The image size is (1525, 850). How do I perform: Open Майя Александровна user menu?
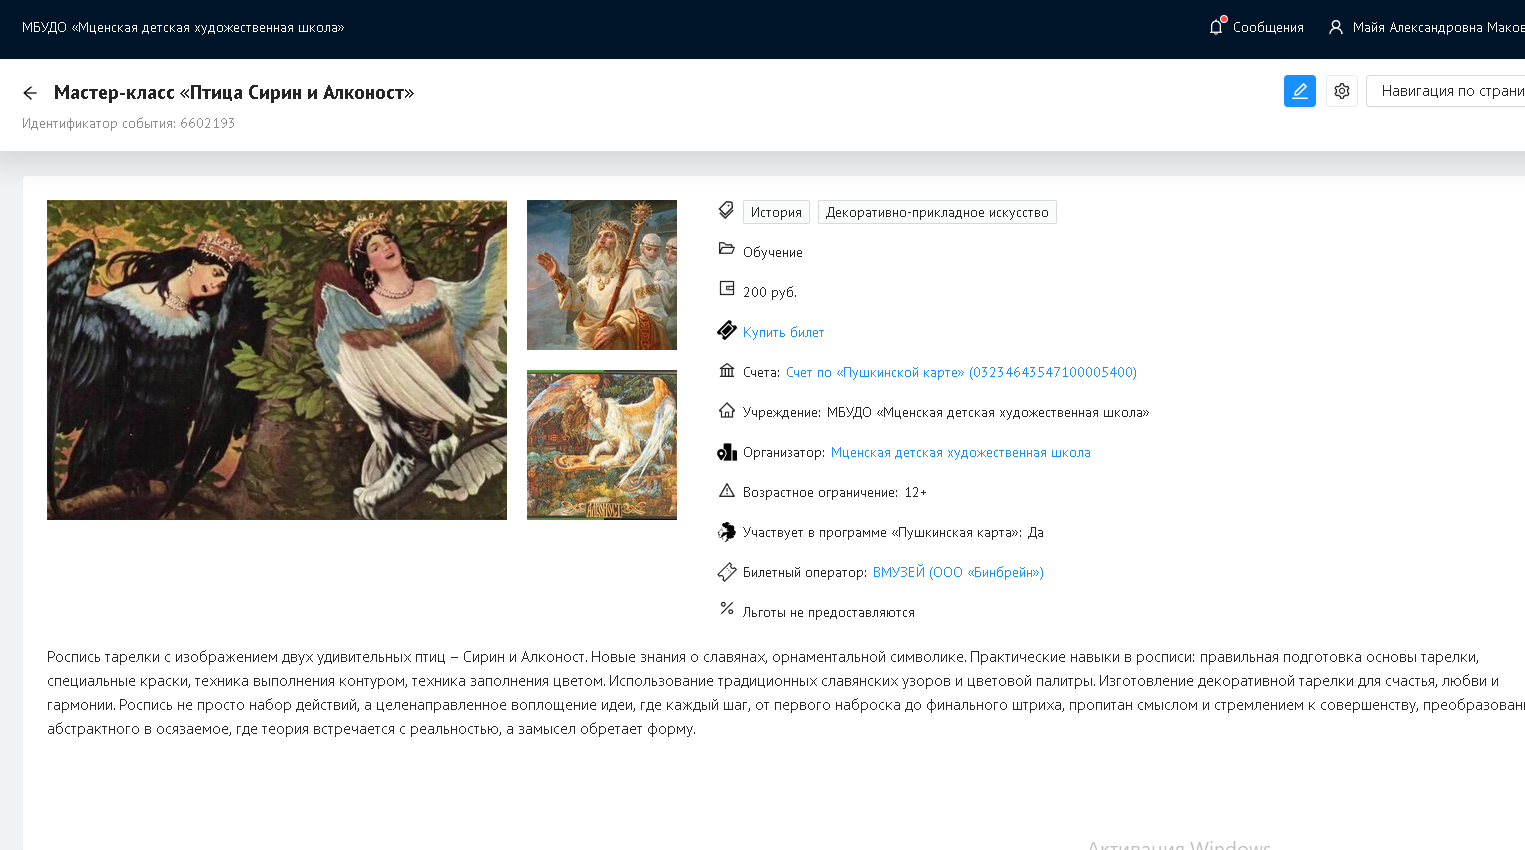click(1437, 28)
